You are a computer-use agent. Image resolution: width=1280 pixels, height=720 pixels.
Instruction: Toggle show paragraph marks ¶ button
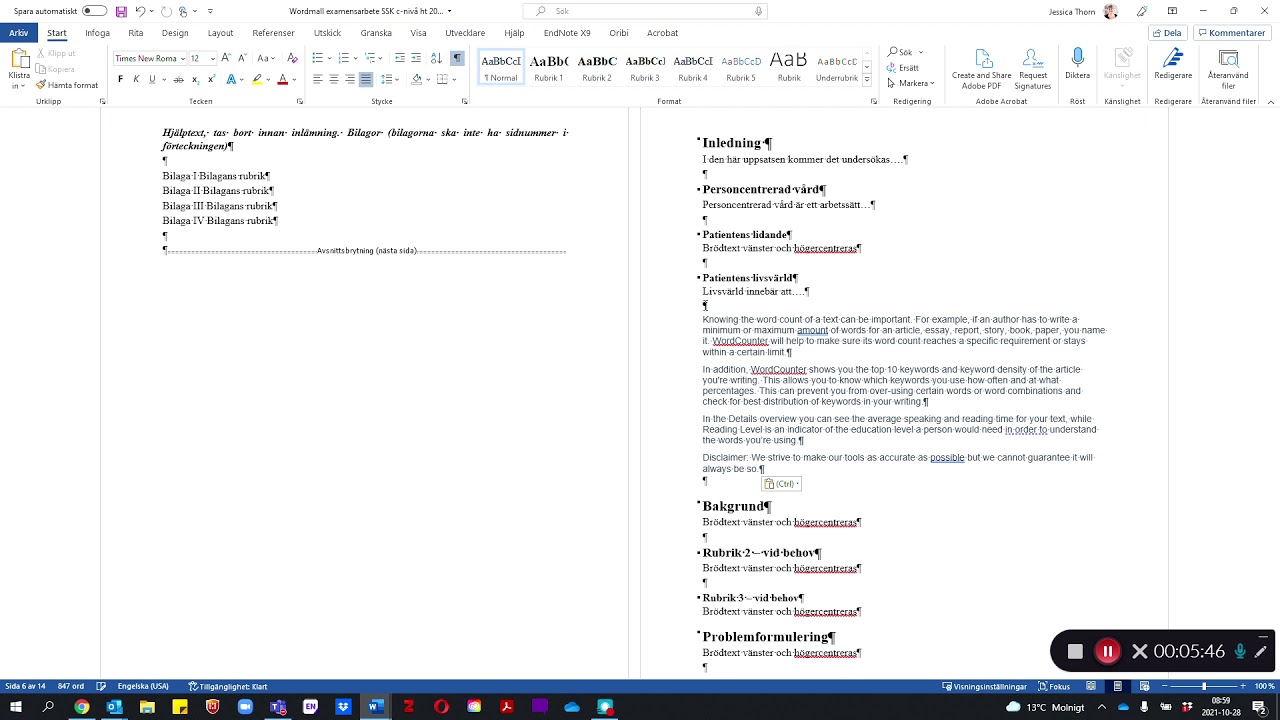click(x=457, y=58)
